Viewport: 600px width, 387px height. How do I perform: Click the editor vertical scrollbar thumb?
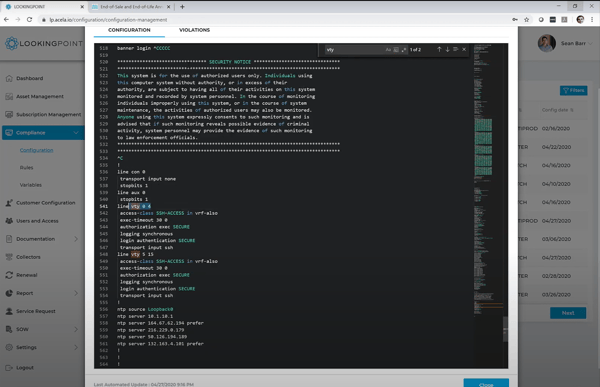click(505, 329)
